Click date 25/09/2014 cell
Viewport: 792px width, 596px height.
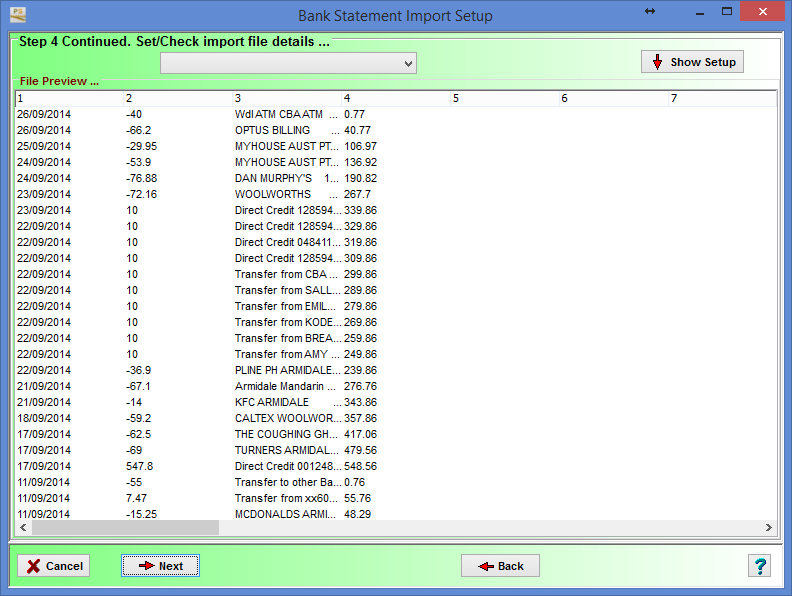(44, 146)
